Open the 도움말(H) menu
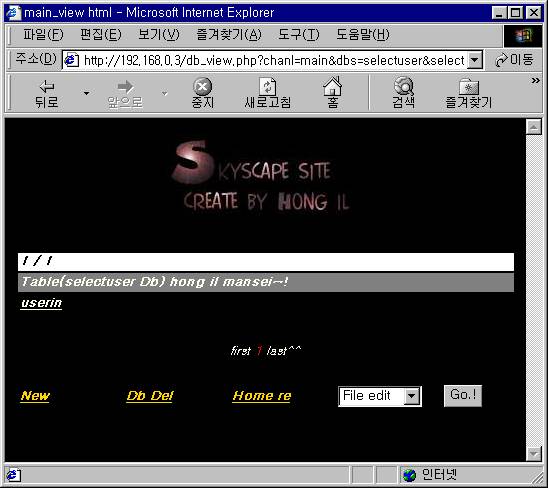 click(x=363, y=34)
